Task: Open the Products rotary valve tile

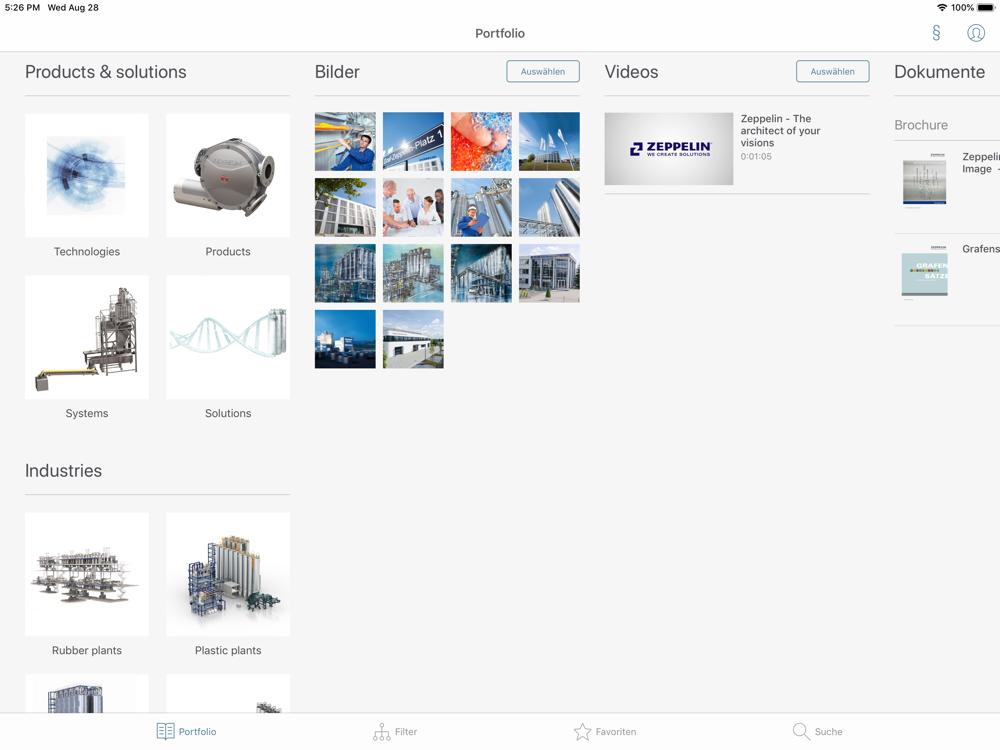Action: point(228,175)
